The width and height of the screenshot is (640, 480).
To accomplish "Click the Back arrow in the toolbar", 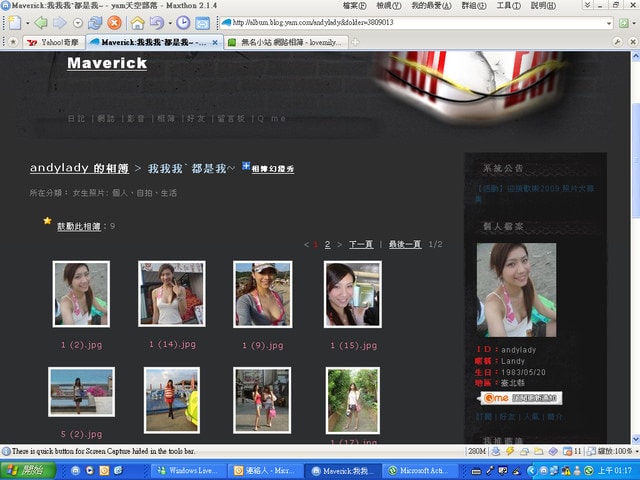I will tap(41, 23).
